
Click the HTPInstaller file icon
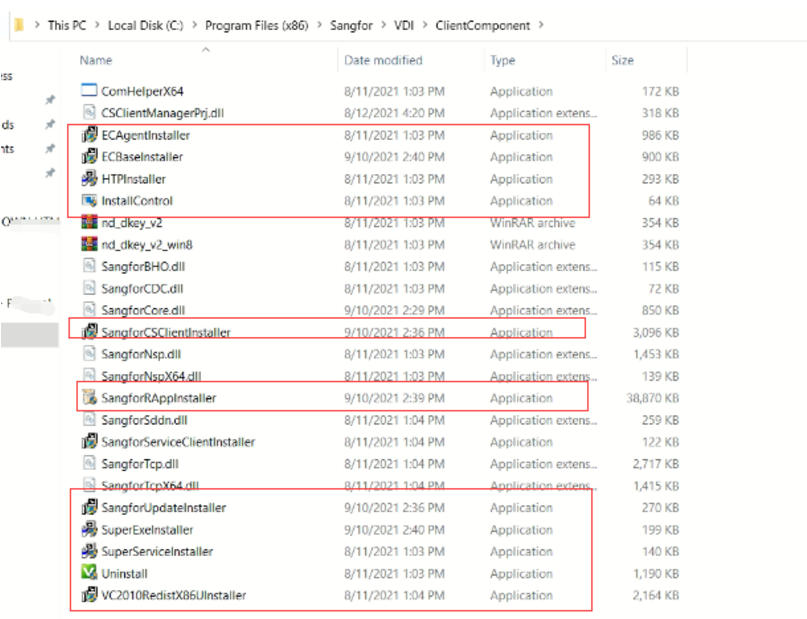[88, 179]
